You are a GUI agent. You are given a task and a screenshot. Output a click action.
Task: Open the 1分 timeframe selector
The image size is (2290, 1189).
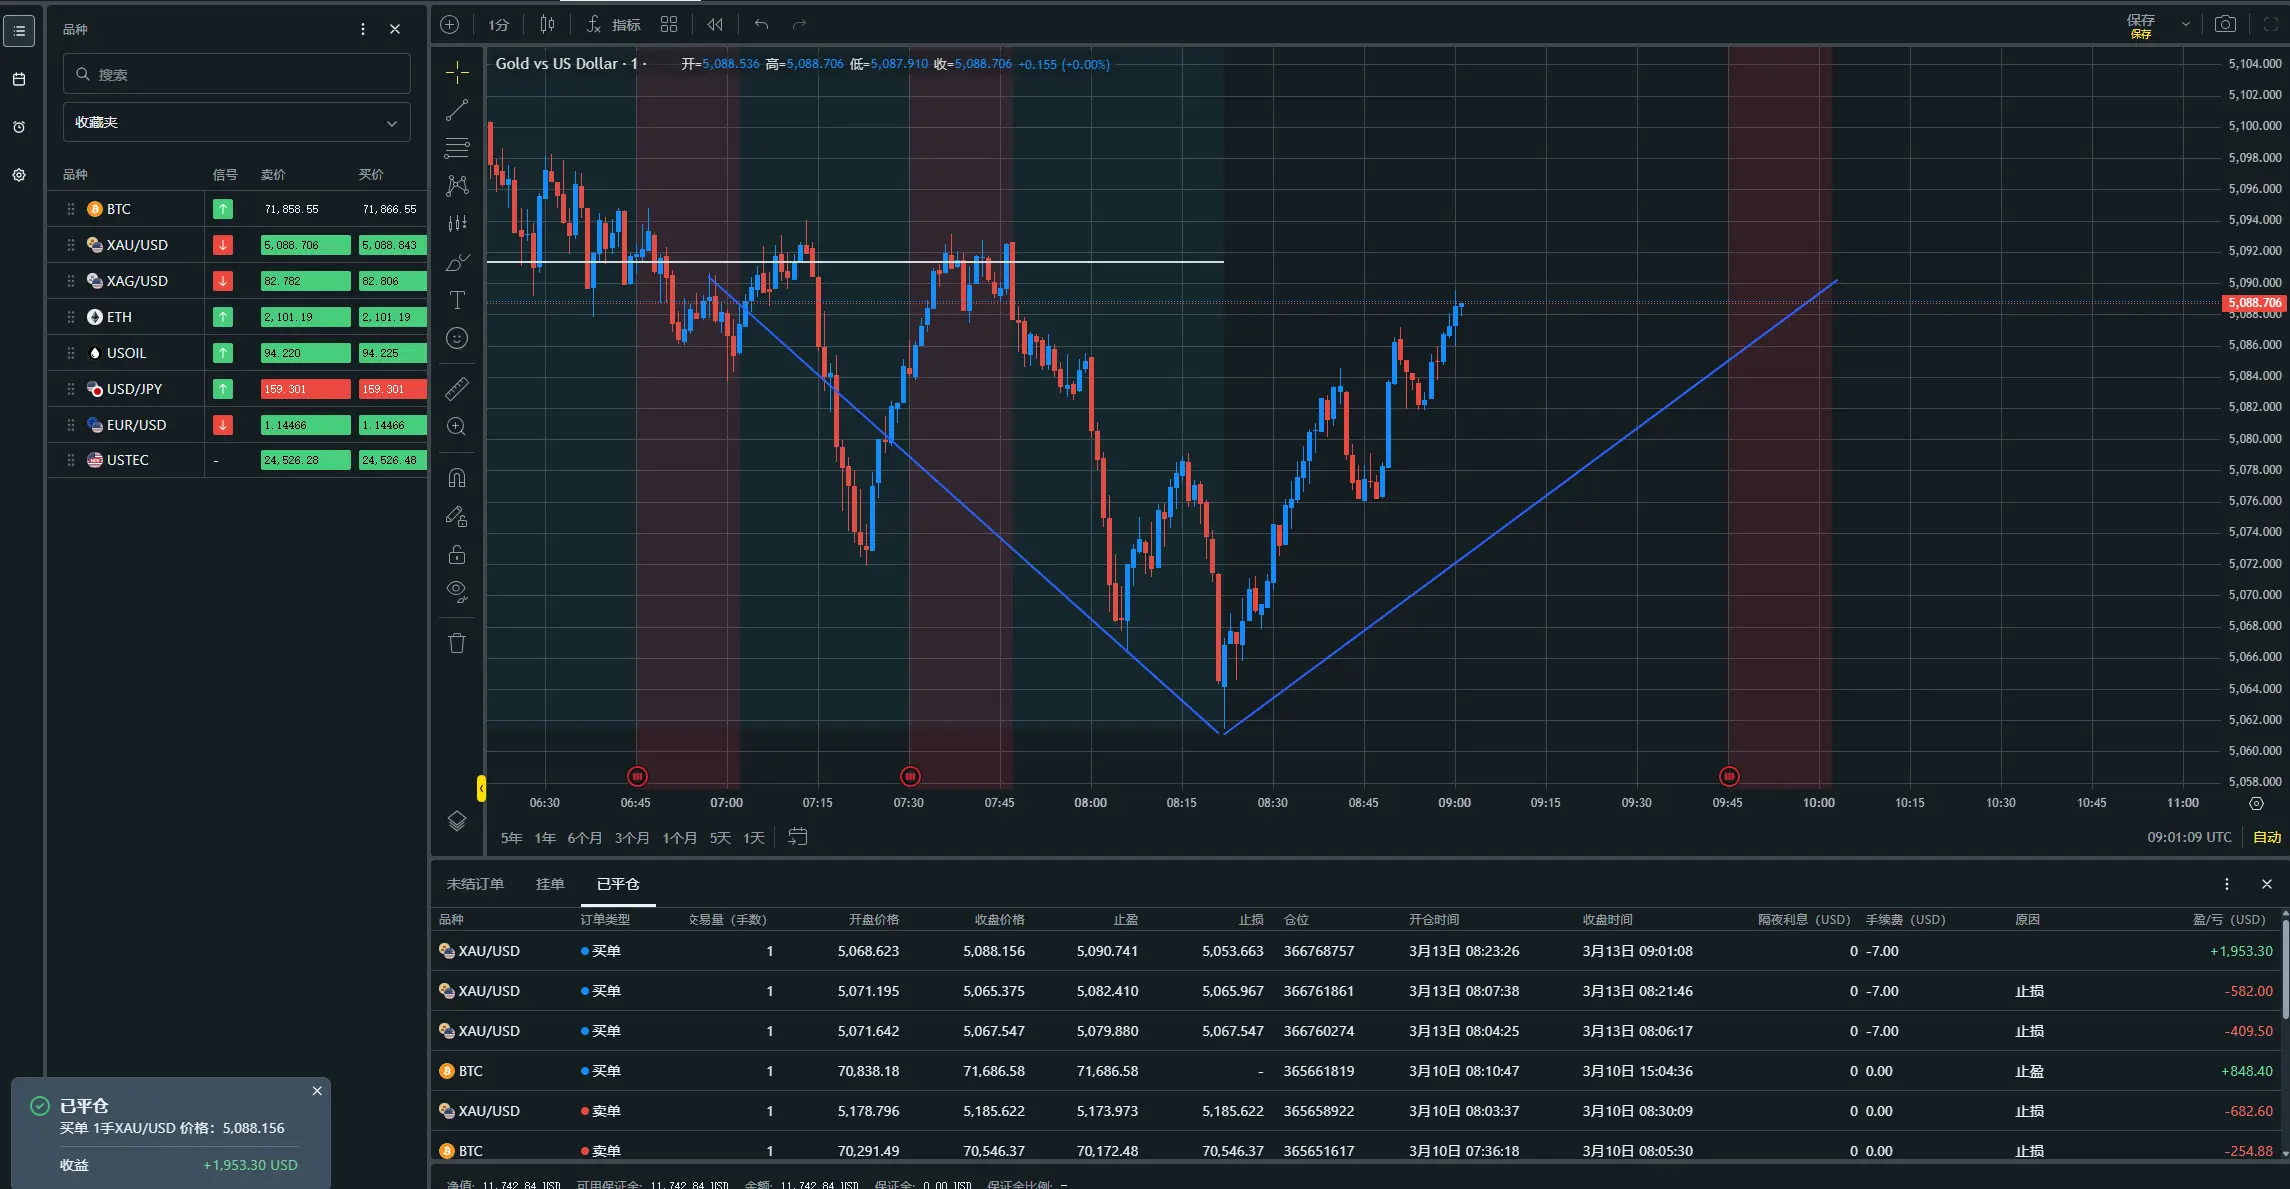point(499,24)
